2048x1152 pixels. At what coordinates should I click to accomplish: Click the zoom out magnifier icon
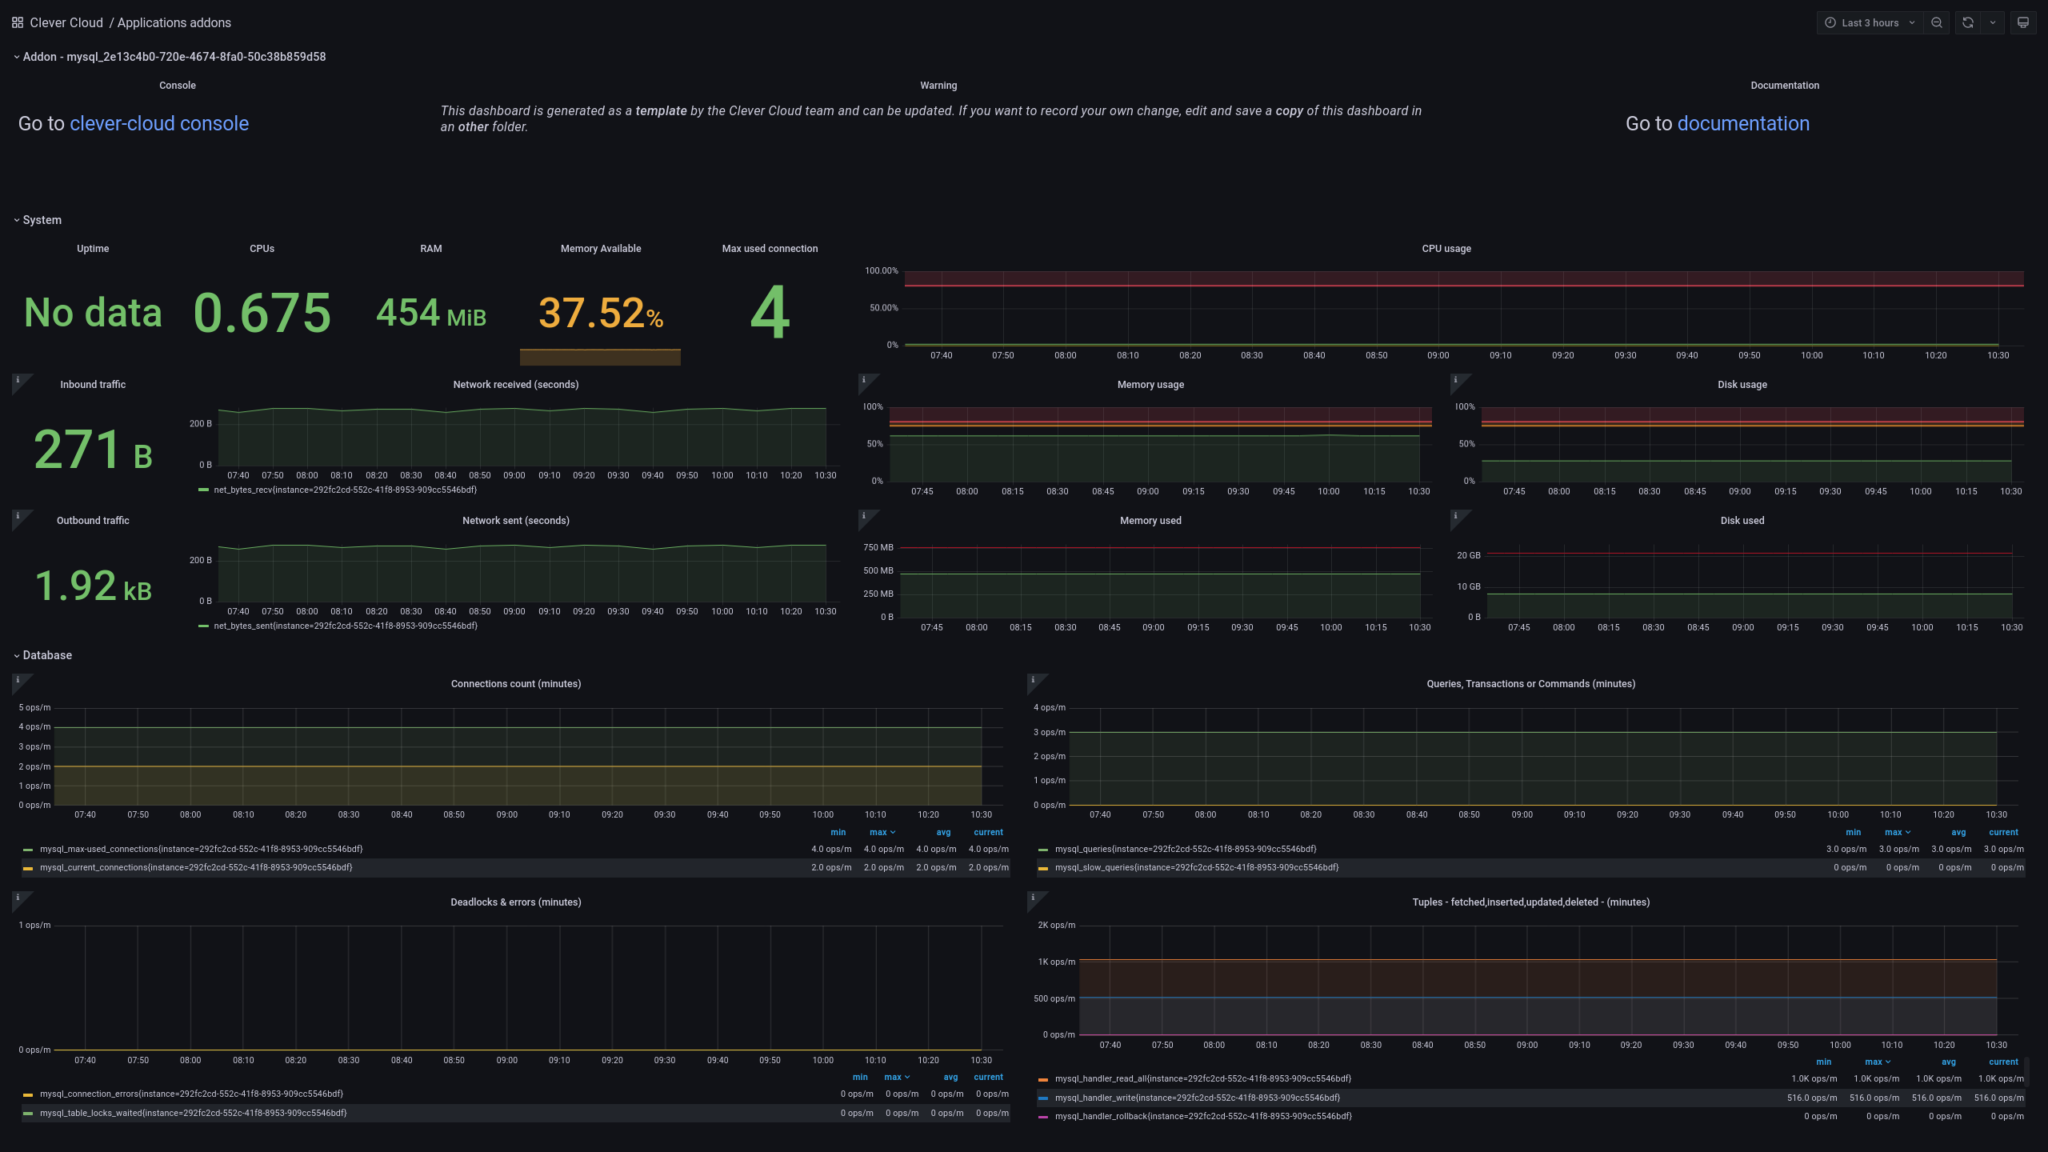[x=1937, y=22]
